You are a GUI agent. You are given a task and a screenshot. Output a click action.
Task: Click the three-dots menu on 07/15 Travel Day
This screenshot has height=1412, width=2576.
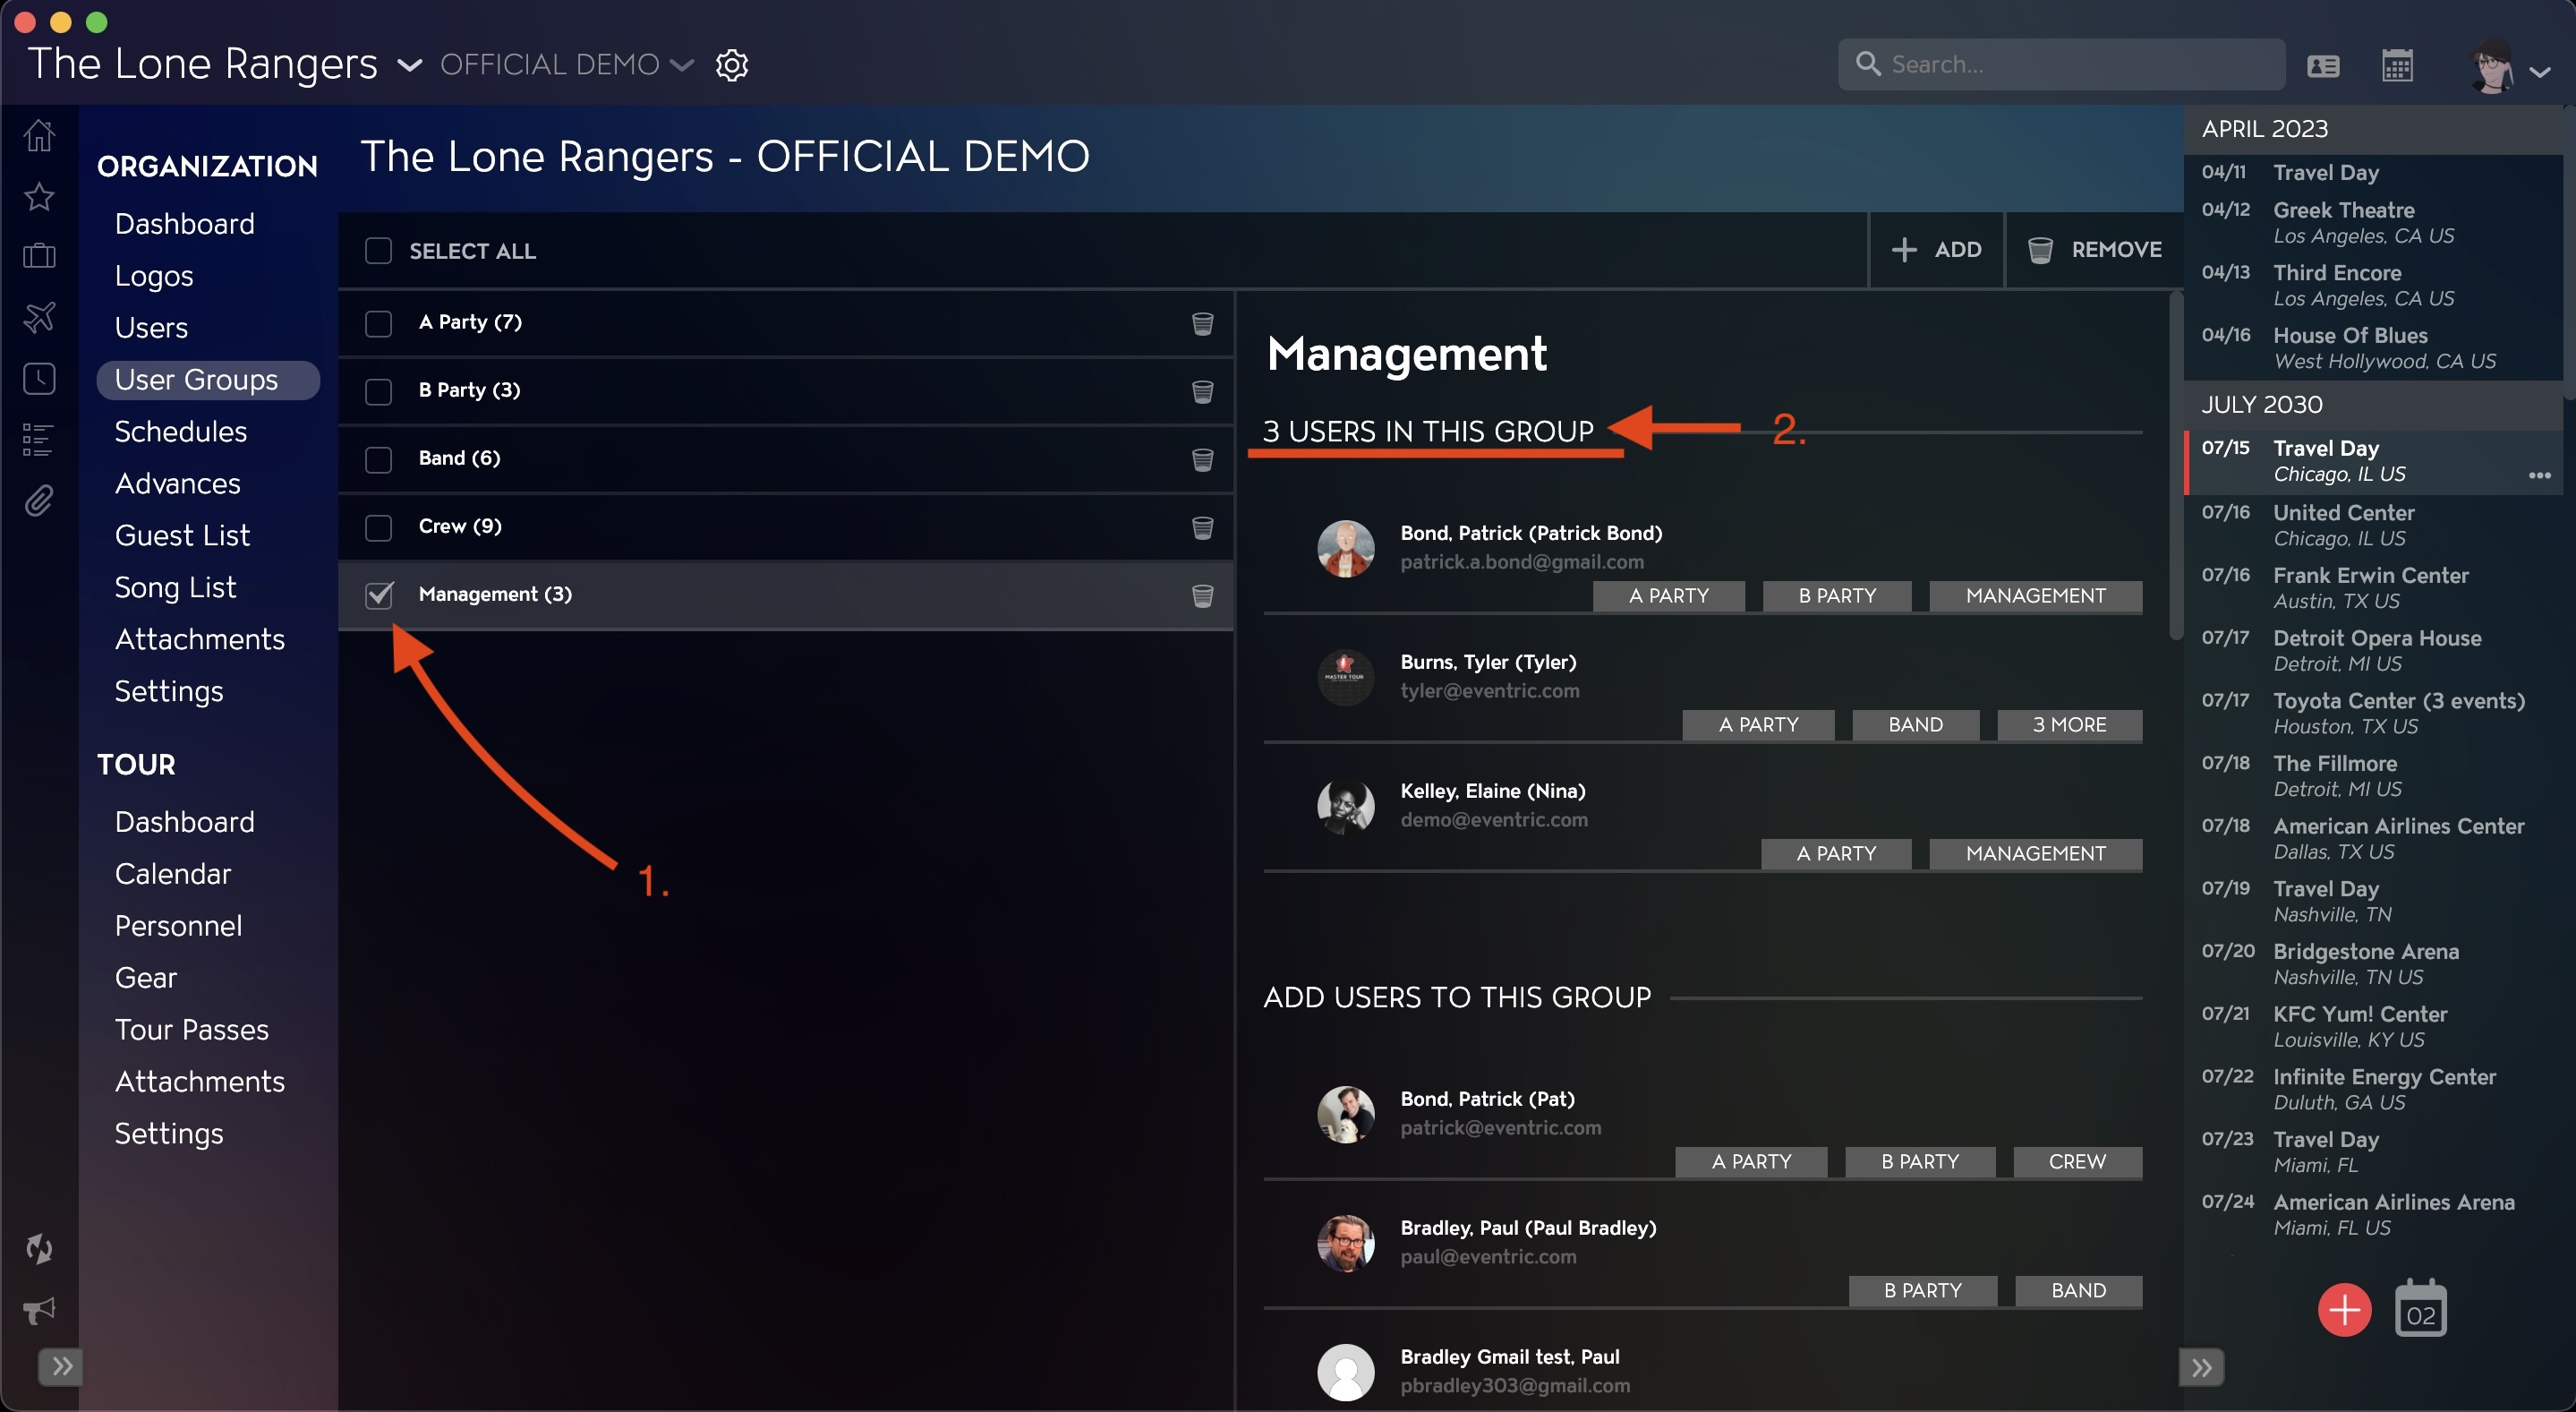pyautogui.click(x=2539, y=475)
